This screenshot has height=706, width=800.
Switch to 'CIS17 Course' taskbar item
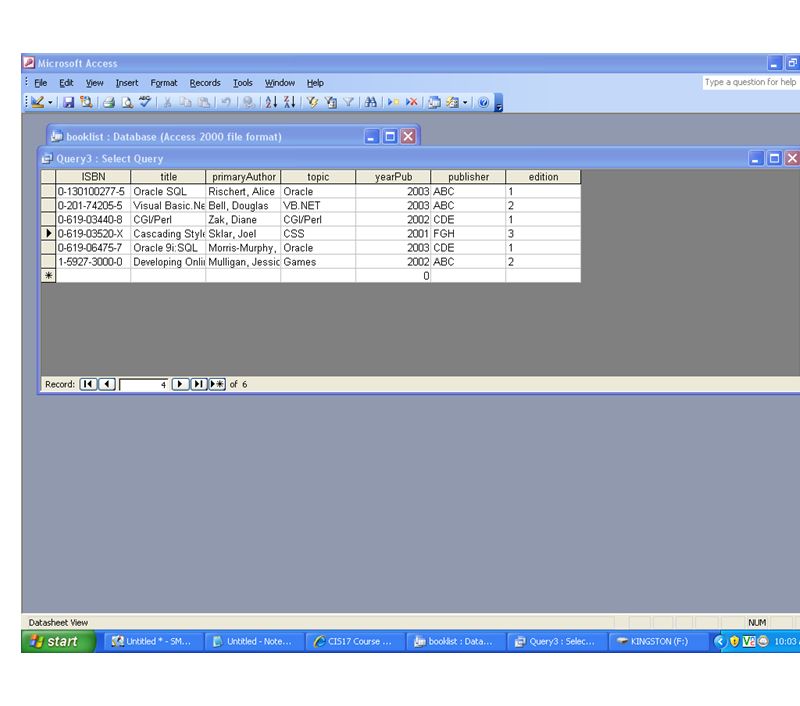354,641
